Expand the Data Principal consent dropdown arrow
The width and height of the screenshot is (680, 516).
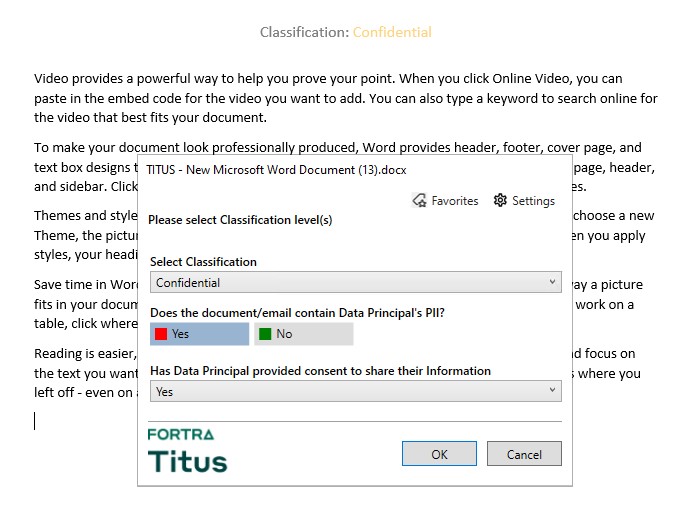point(553,392)
